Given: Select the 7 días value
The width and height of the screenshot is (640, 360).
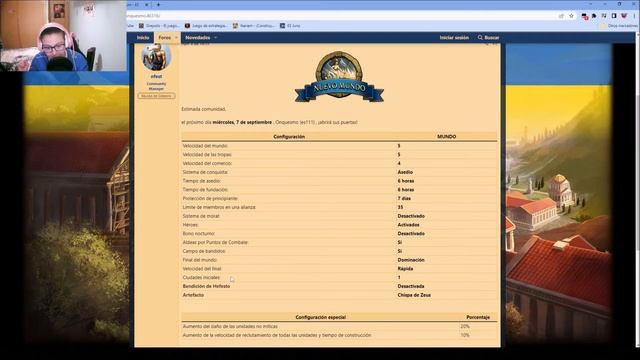Looking at the screenshot, I should point(404,198).
